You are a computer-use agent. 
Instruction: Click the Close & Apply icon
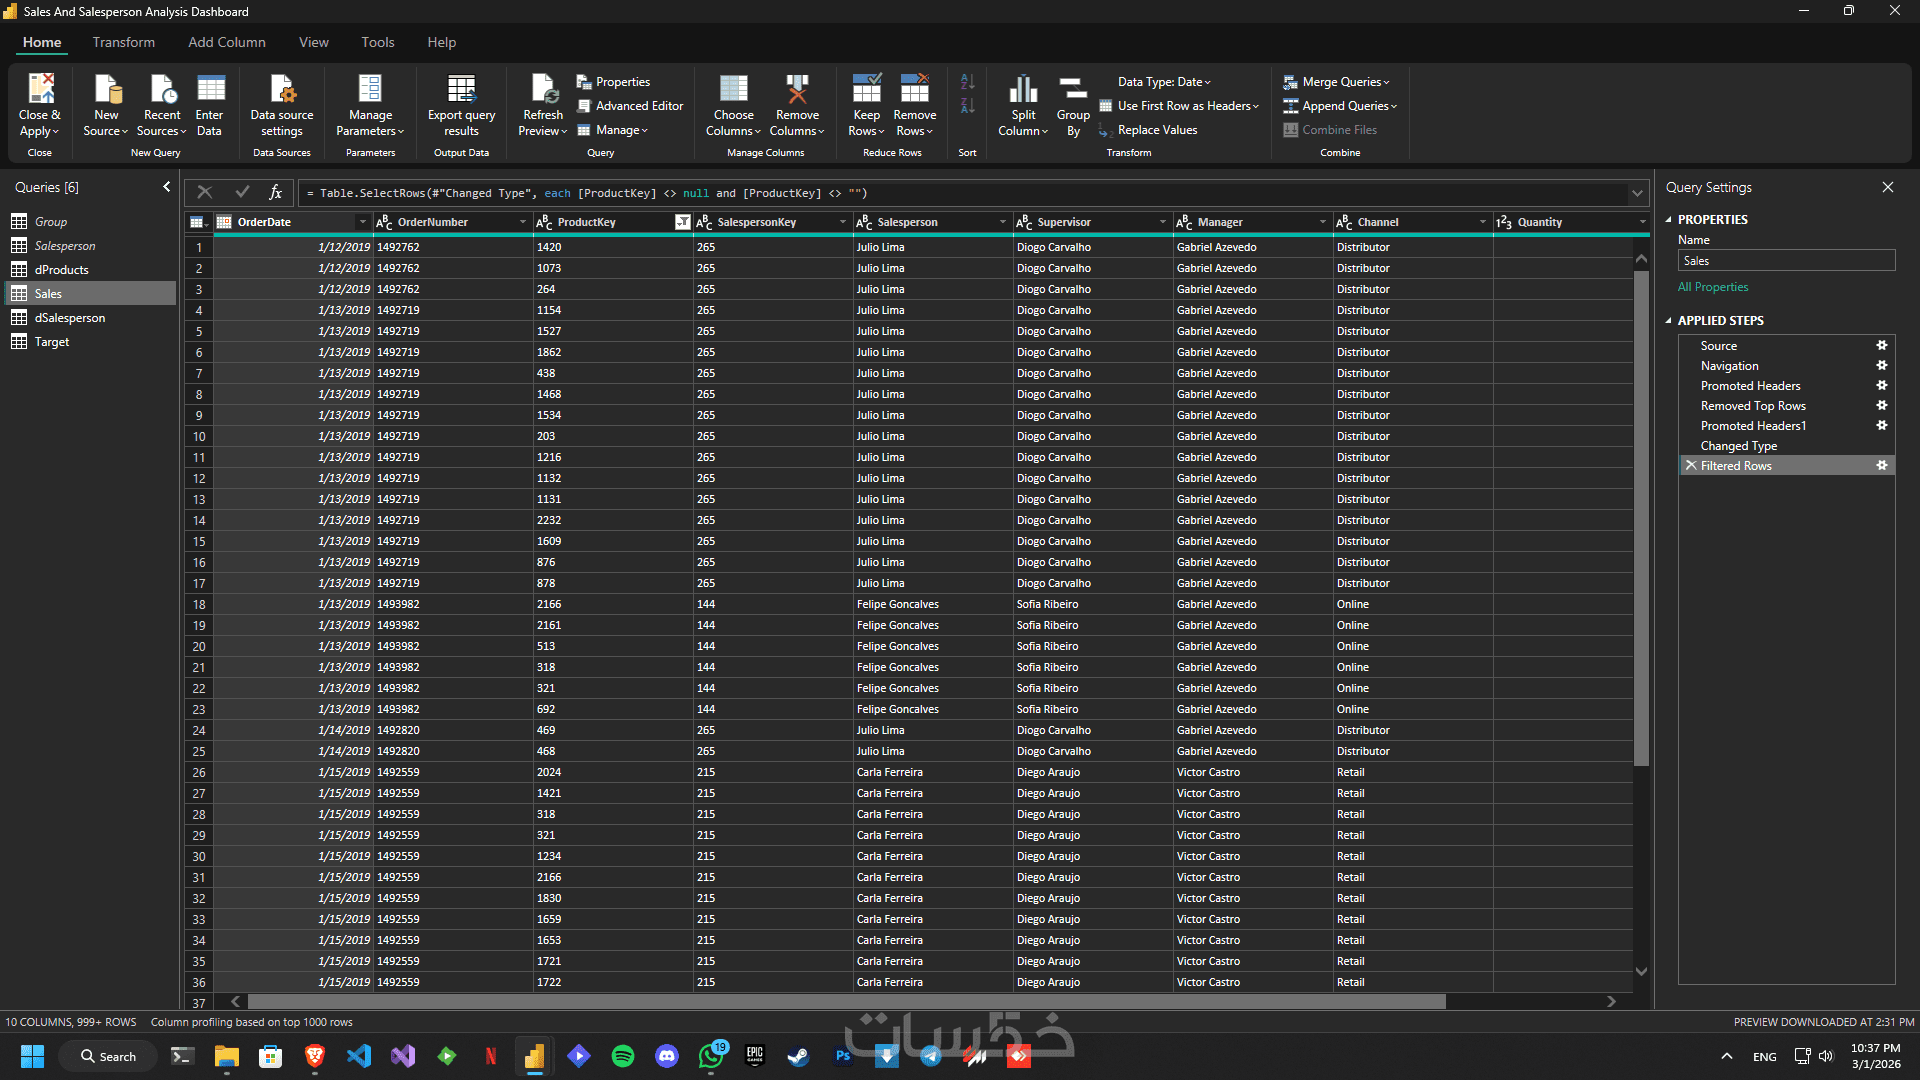pyautogui.click(x=40, y=90)
